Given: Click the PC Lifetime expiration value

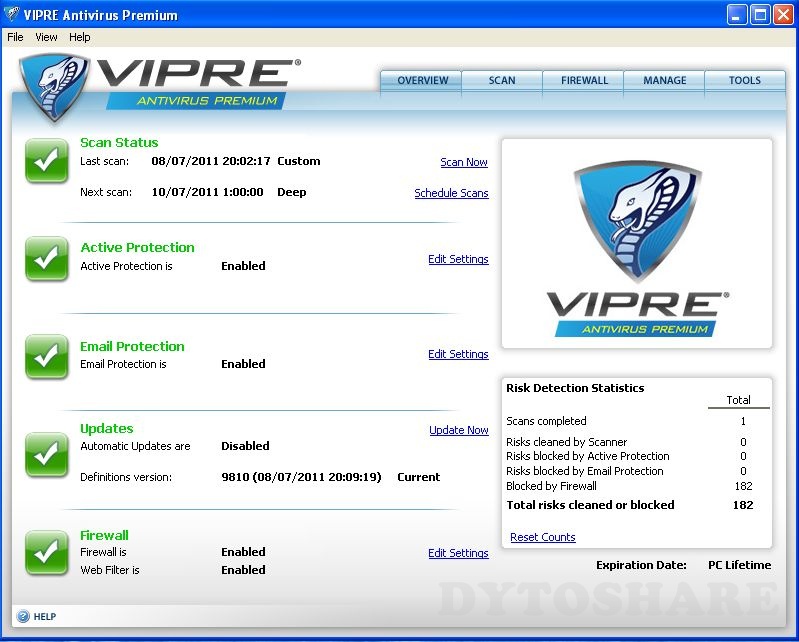Looking at the screenshot, I should point(739,565).
